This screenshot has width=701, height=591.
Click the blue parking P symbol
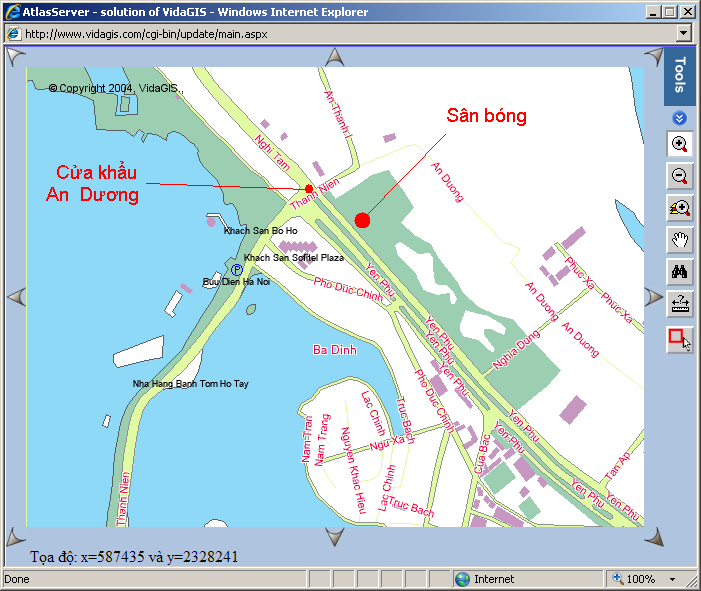[x=237, y=270]
